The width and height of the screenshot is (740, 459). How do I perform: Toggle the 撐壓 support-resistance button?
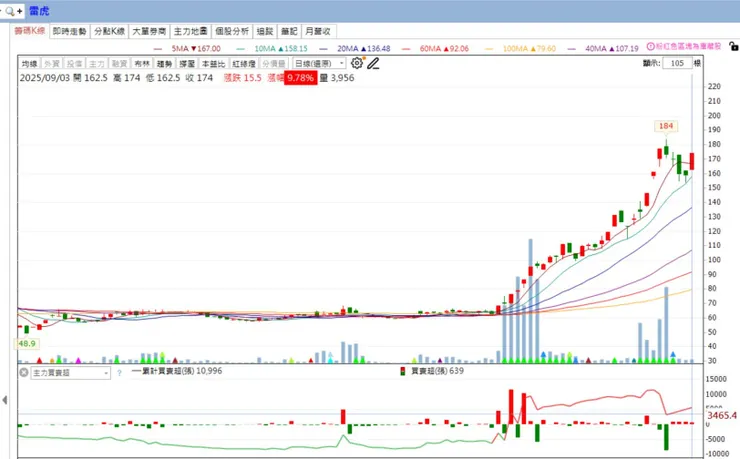click(x=187, y=63)
